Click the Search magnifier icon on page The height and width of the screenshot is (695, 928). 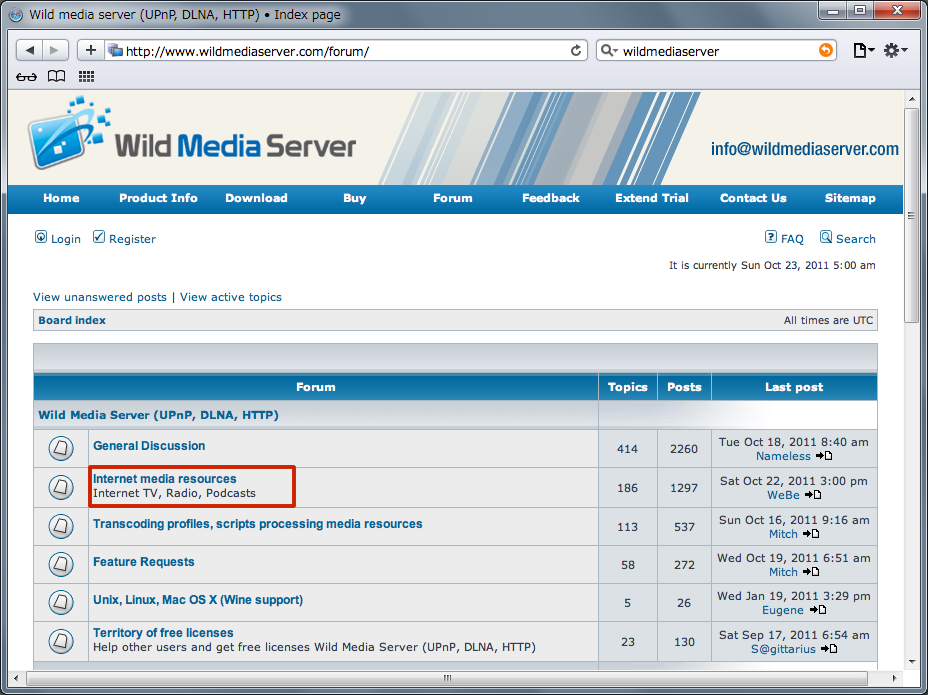point(826,237)
